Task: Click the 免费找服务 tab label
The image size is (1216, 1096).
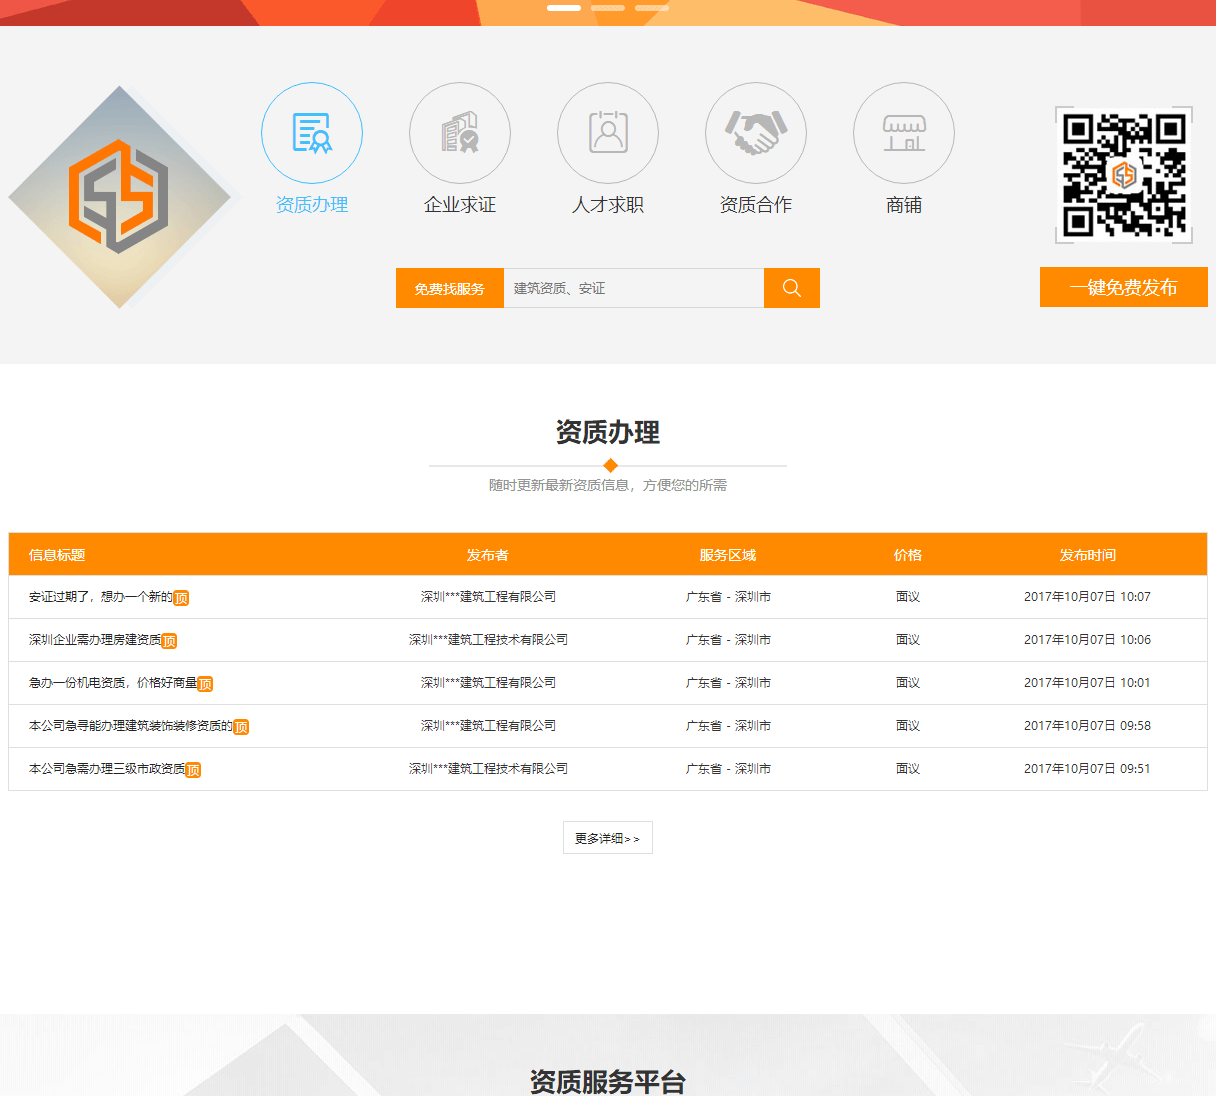Action: tap(449, 287)
